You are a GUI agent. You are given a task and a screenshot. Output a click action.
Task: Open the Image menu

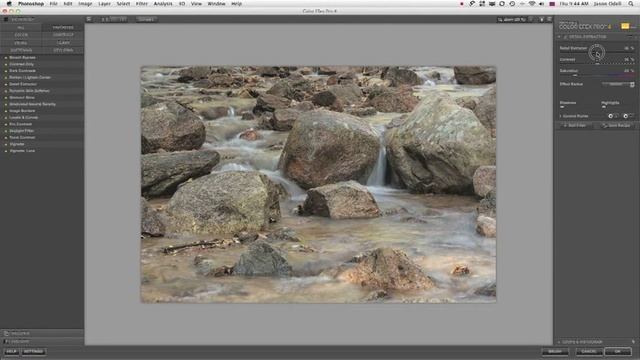click(x=85, y=4)
